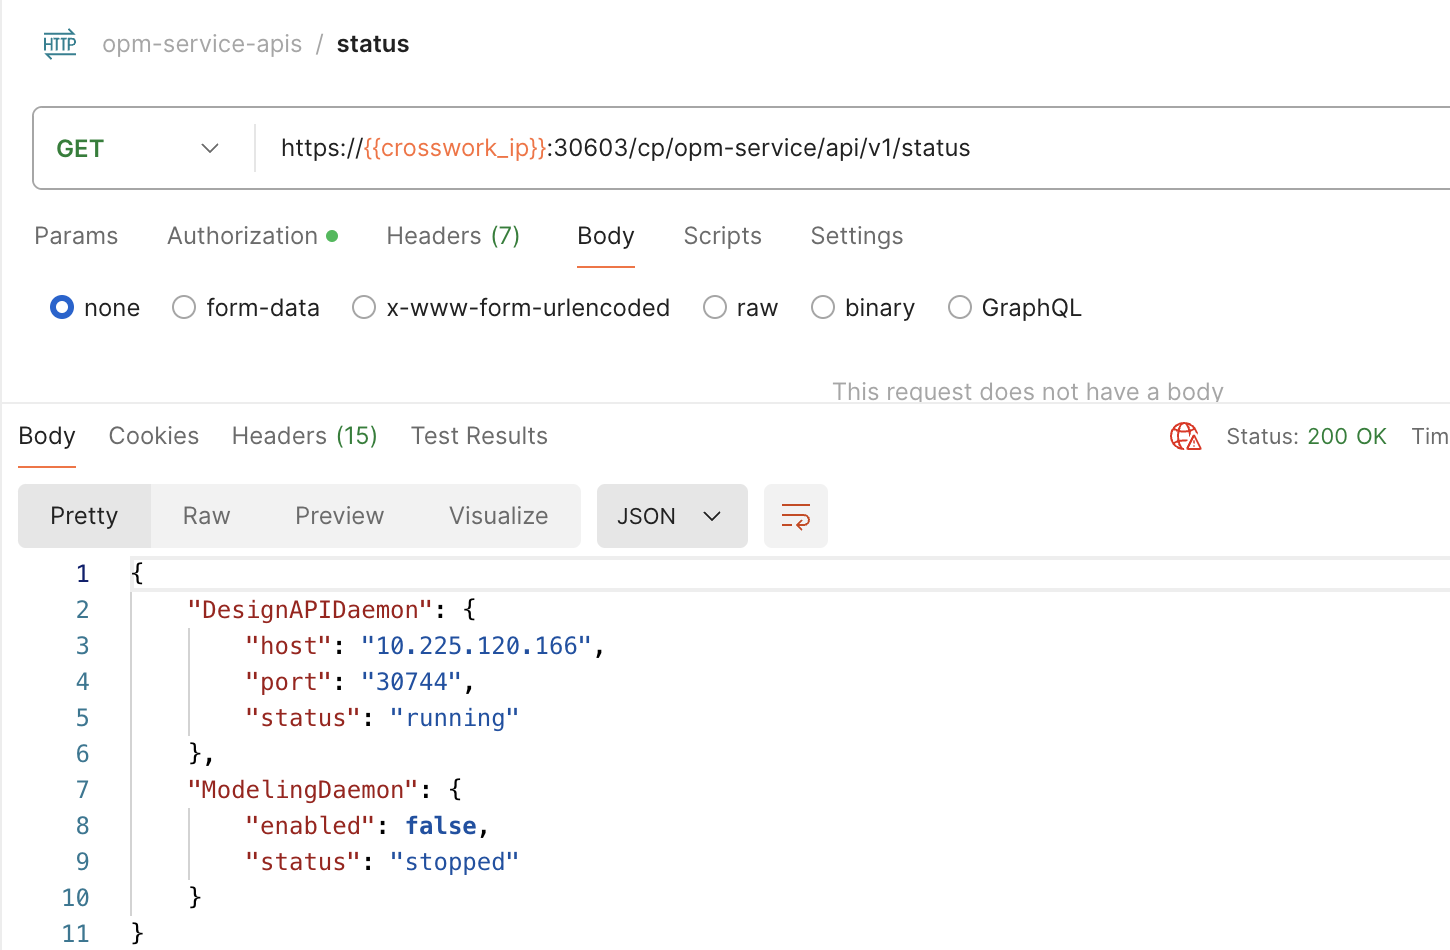This screenshot has height=950, width=1450.
Task: Click the "DesignAPIDaemon" JSON key
Action: 310,610
